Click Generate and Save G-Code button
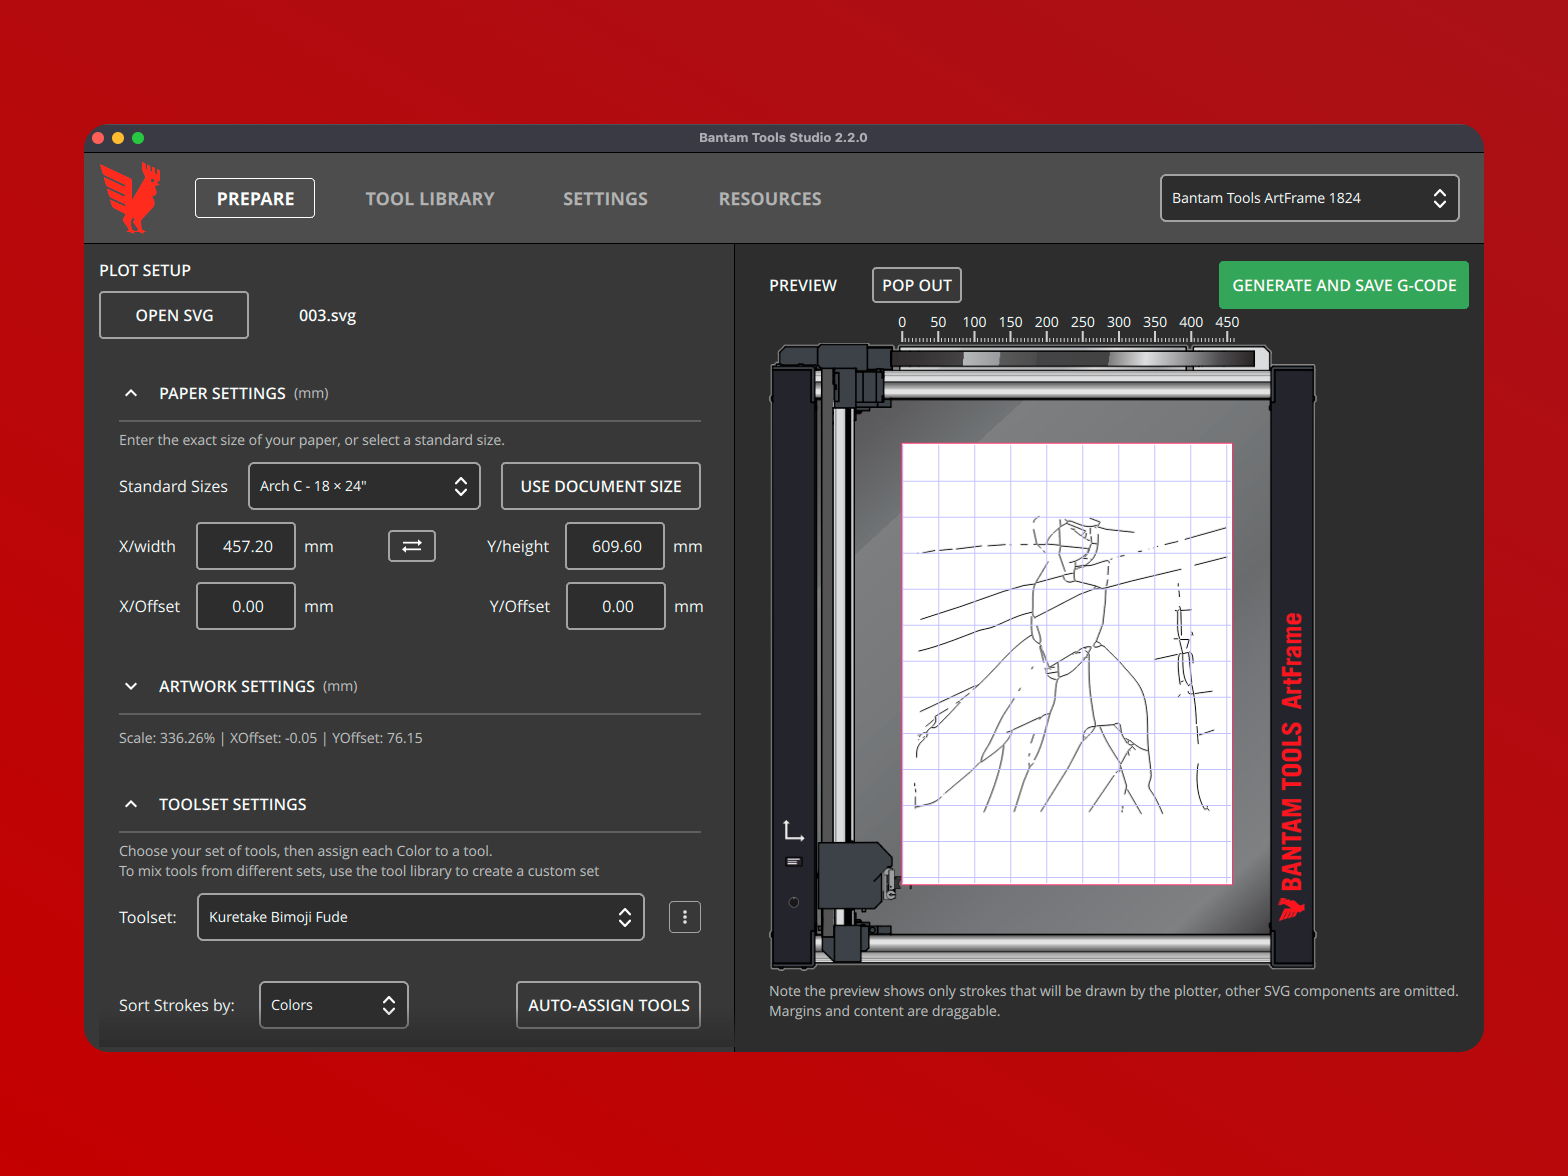Screen dimensions: 1568x1176 (x=1343, y=286)
